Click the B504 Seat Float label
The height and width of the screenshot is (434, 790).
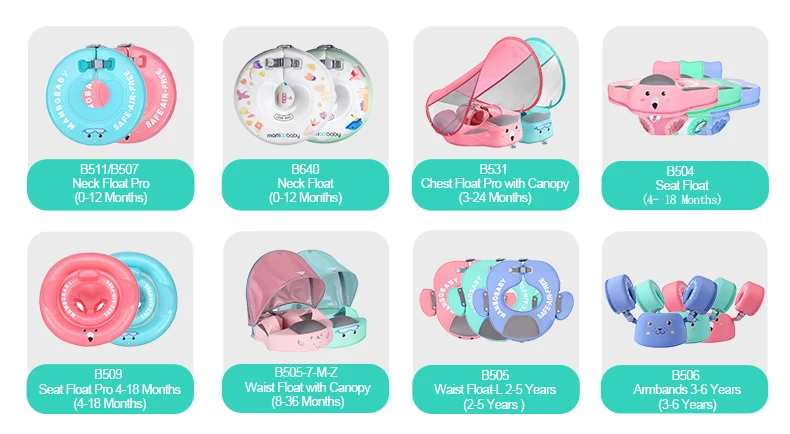pos(685,185)
